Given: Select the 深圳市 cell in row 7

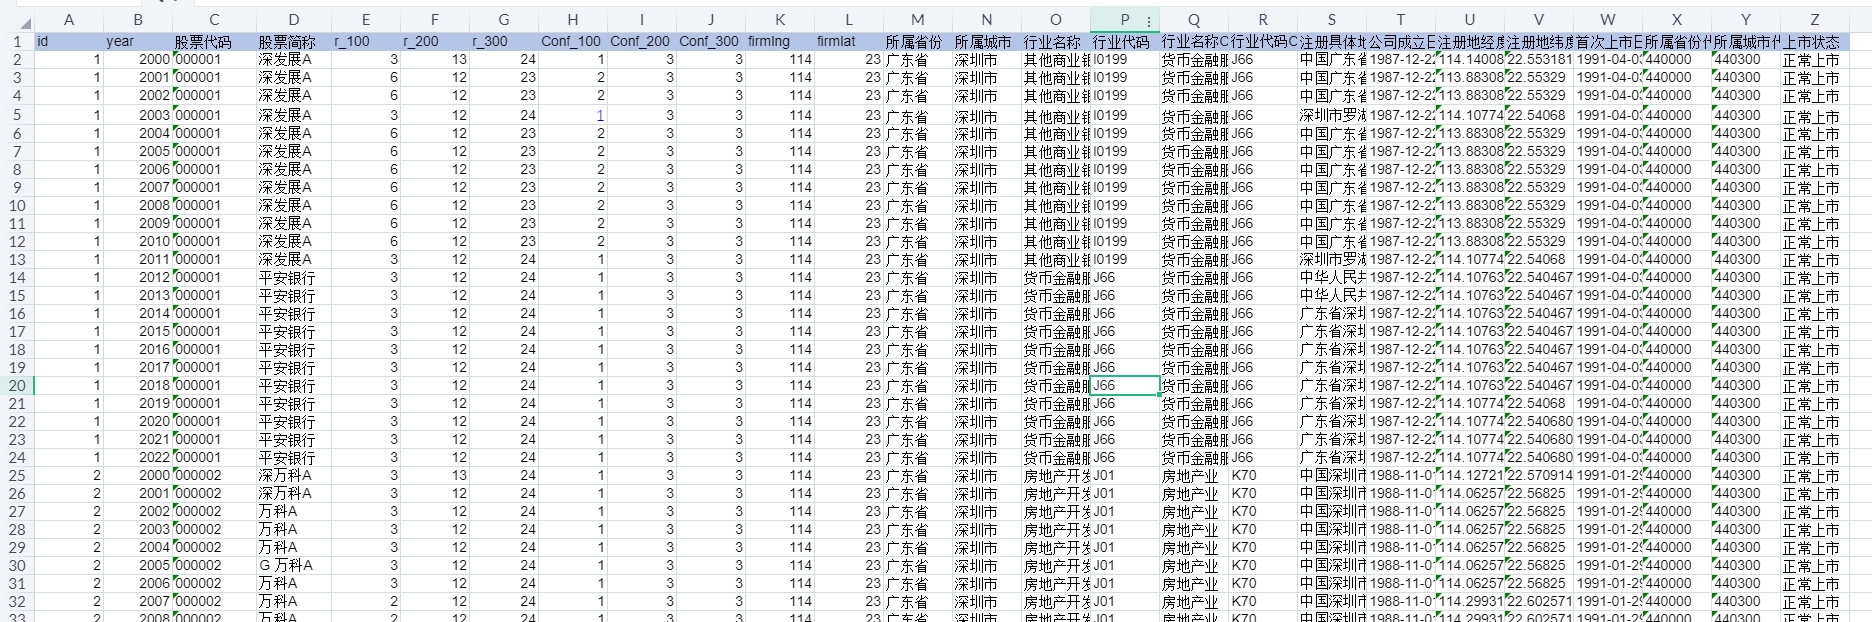Looking at the screenshot, I should click(986, 152).
